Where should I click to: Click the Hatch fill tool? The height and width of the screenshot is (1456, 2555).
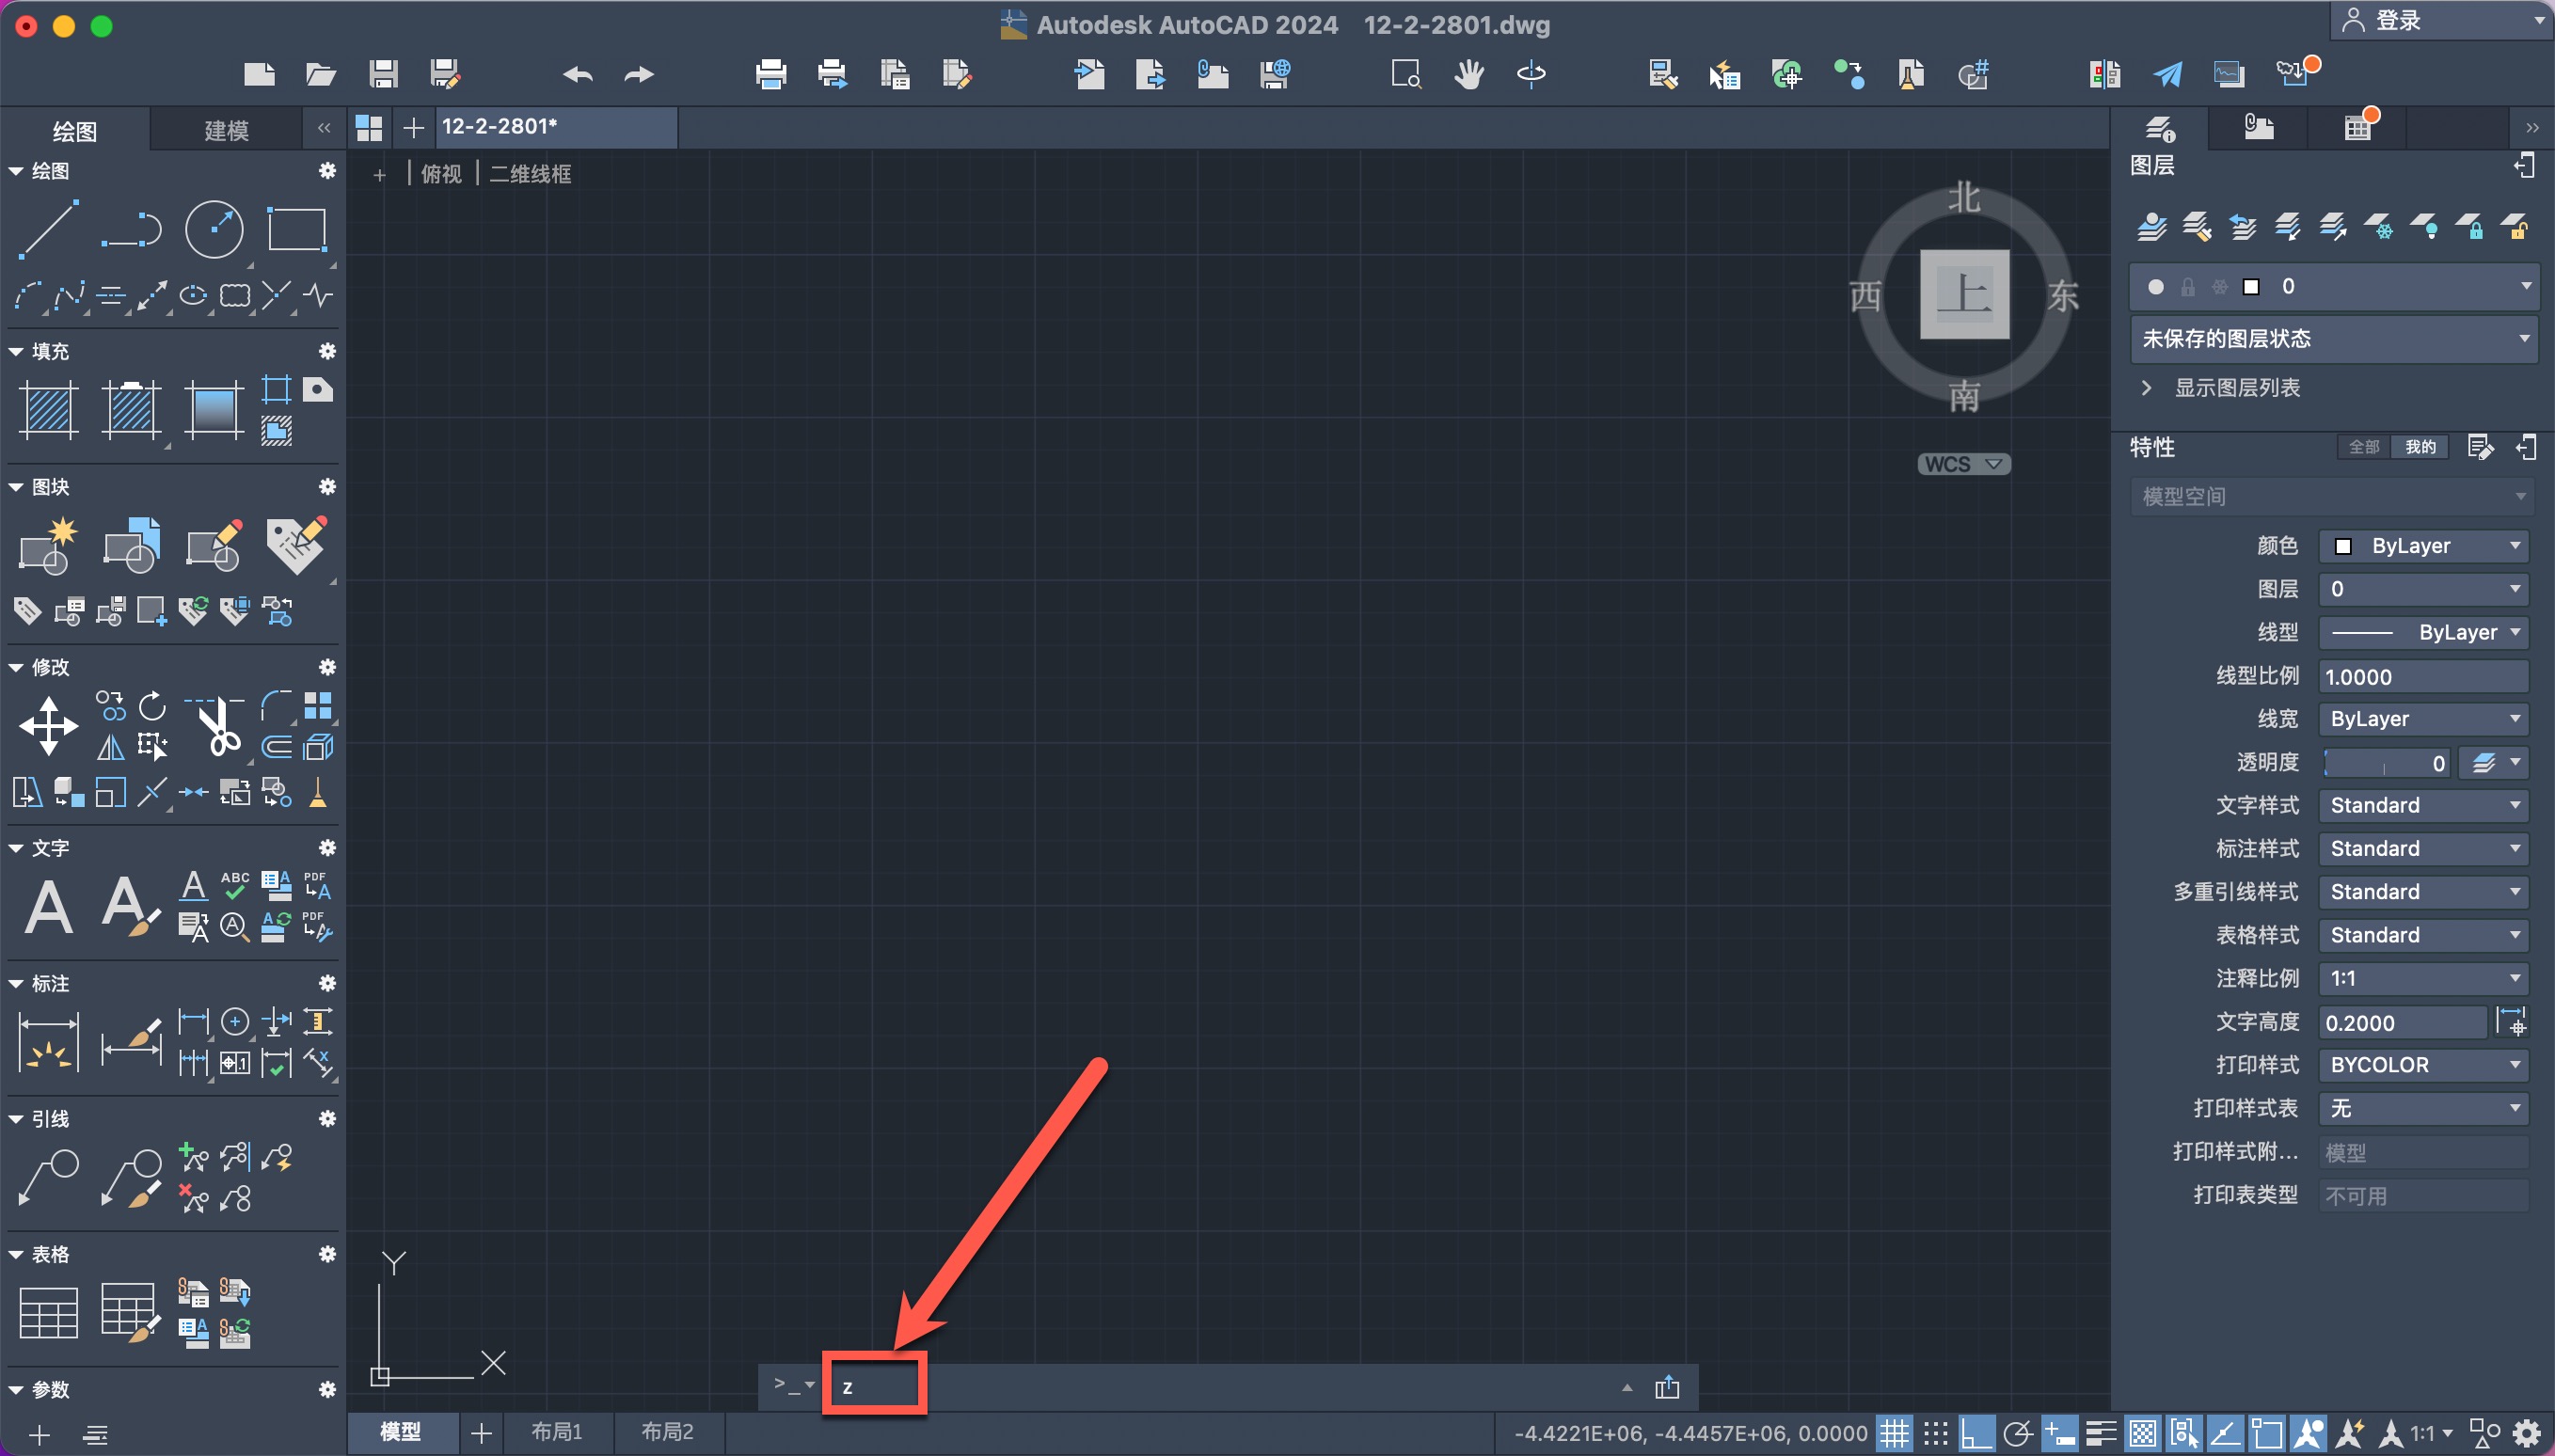coord(48,410)
